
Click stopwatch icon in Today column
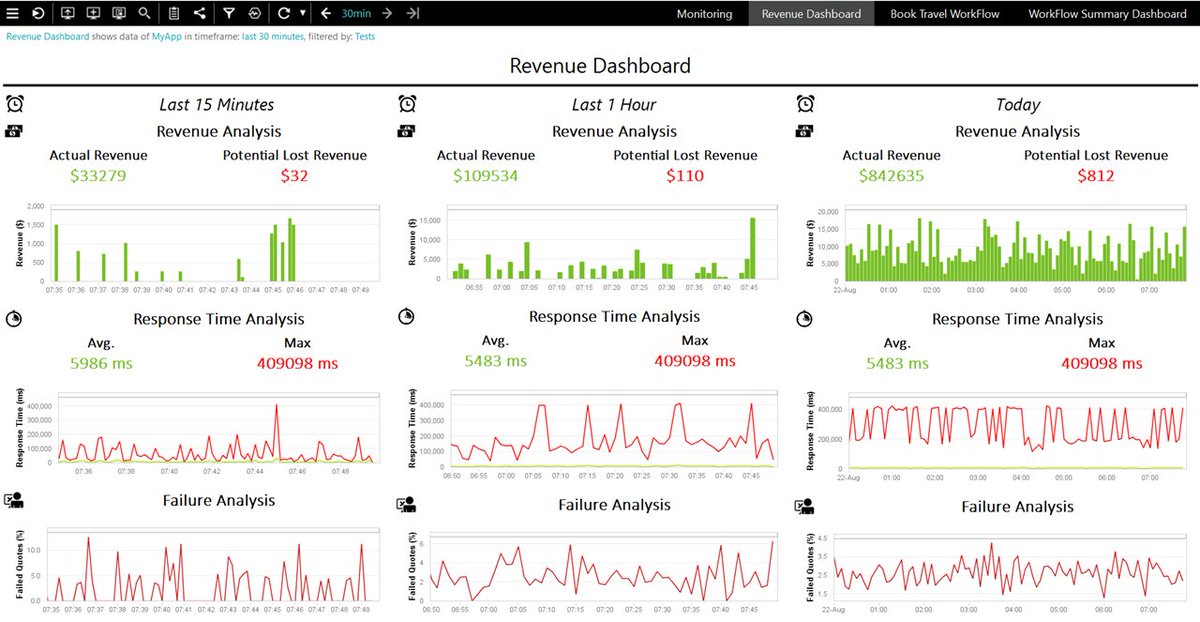pos(805,318)
